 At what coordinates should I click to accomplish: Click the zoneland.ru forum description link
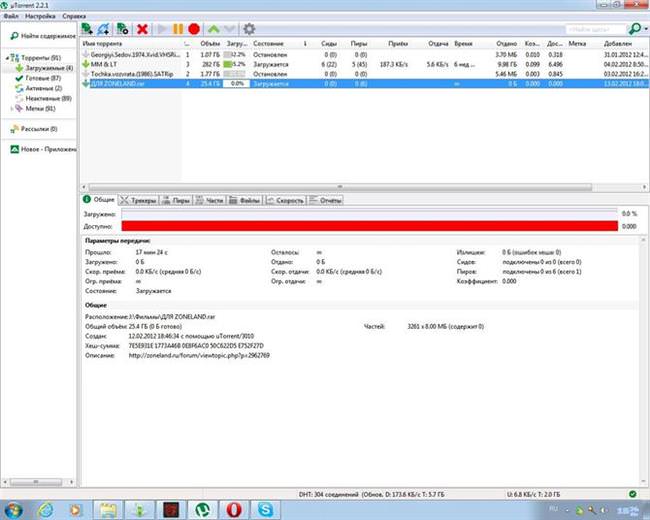(x=199, y=355)
